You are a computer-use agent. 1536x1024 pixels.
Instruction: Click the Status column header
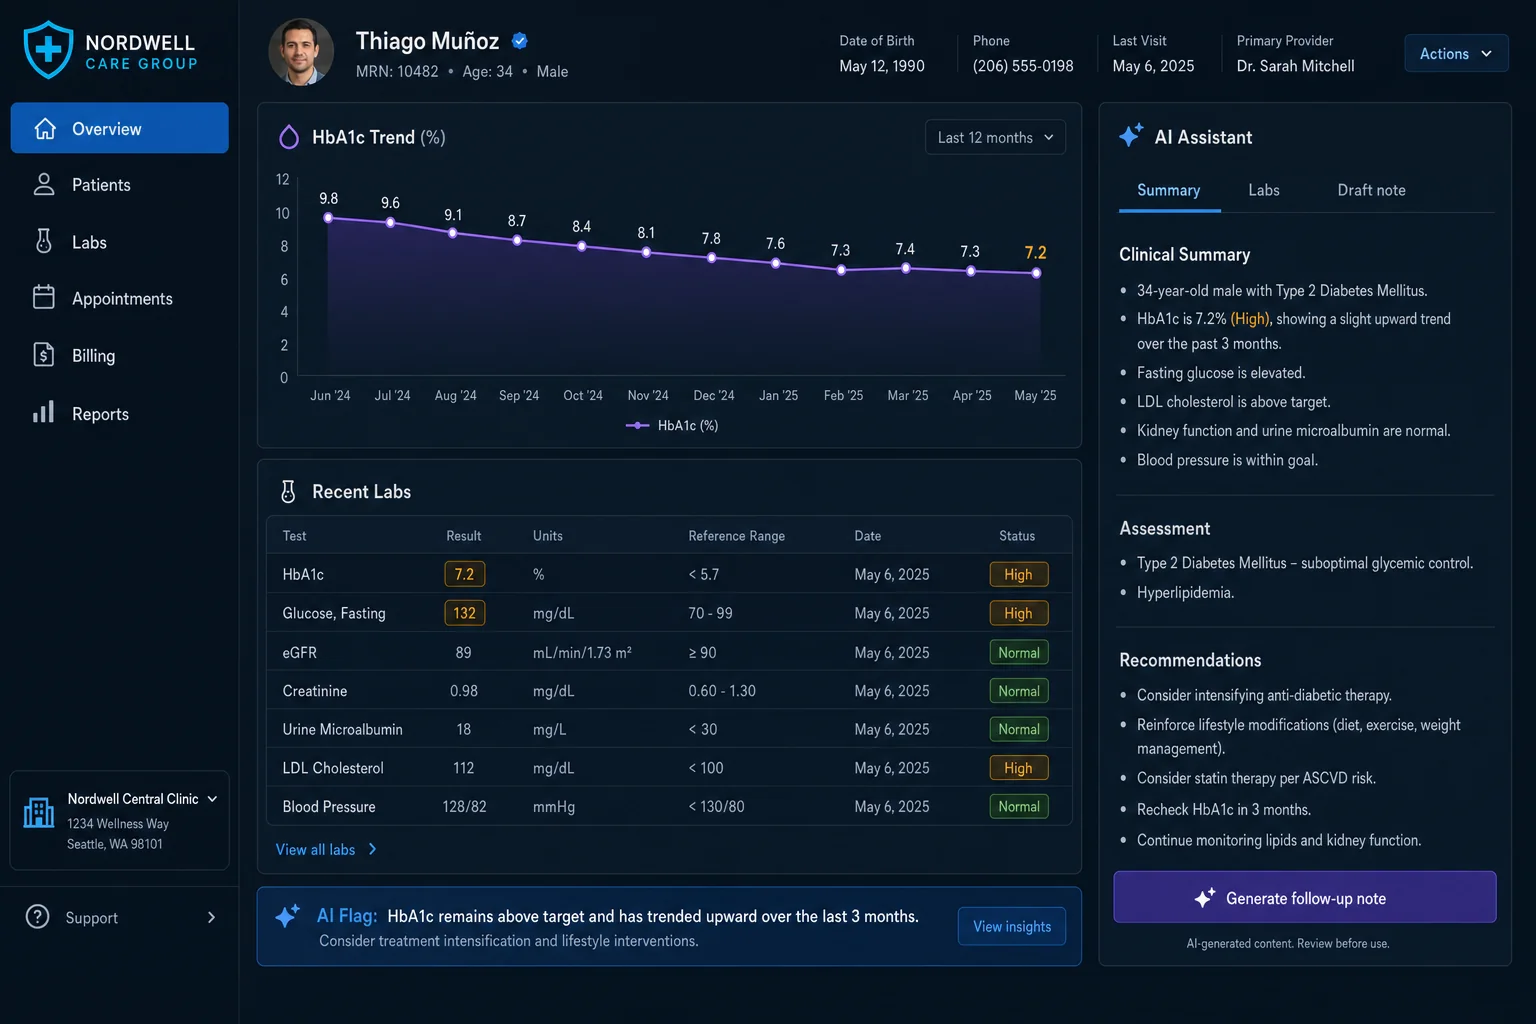pos(1017,536)
